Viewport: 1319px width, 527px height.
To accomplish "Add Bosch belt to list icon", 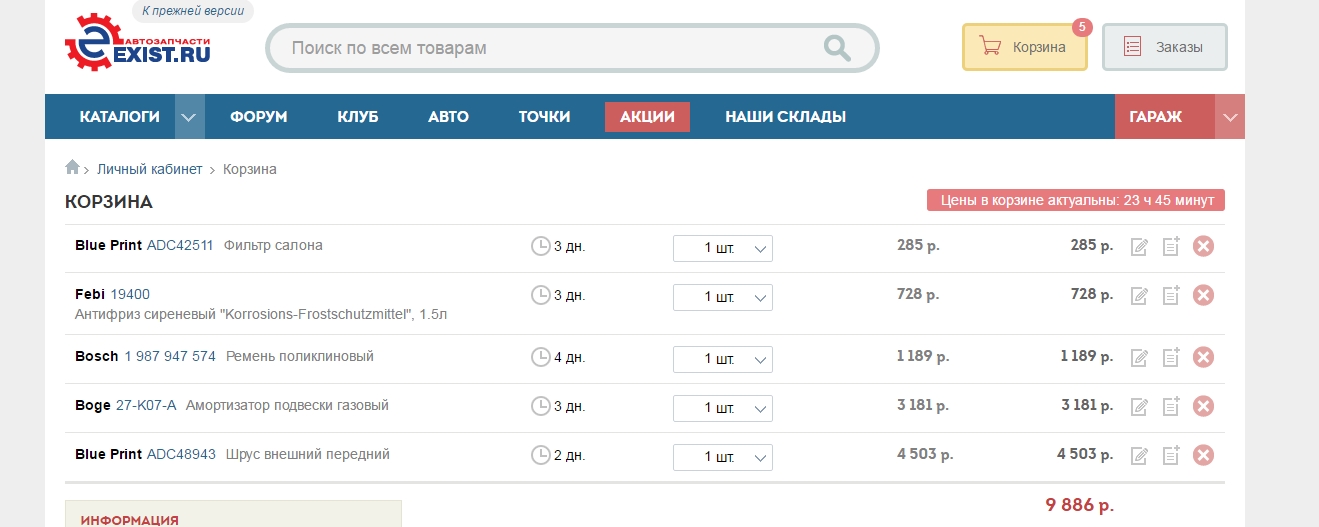I will [x=1171, y=357].
